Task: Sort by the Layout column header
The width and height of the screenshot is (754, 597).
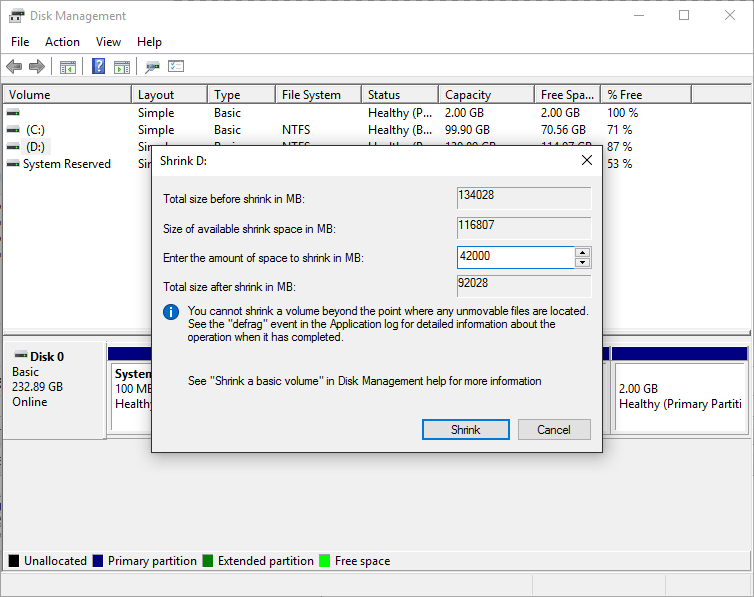Action: point(170,95)
